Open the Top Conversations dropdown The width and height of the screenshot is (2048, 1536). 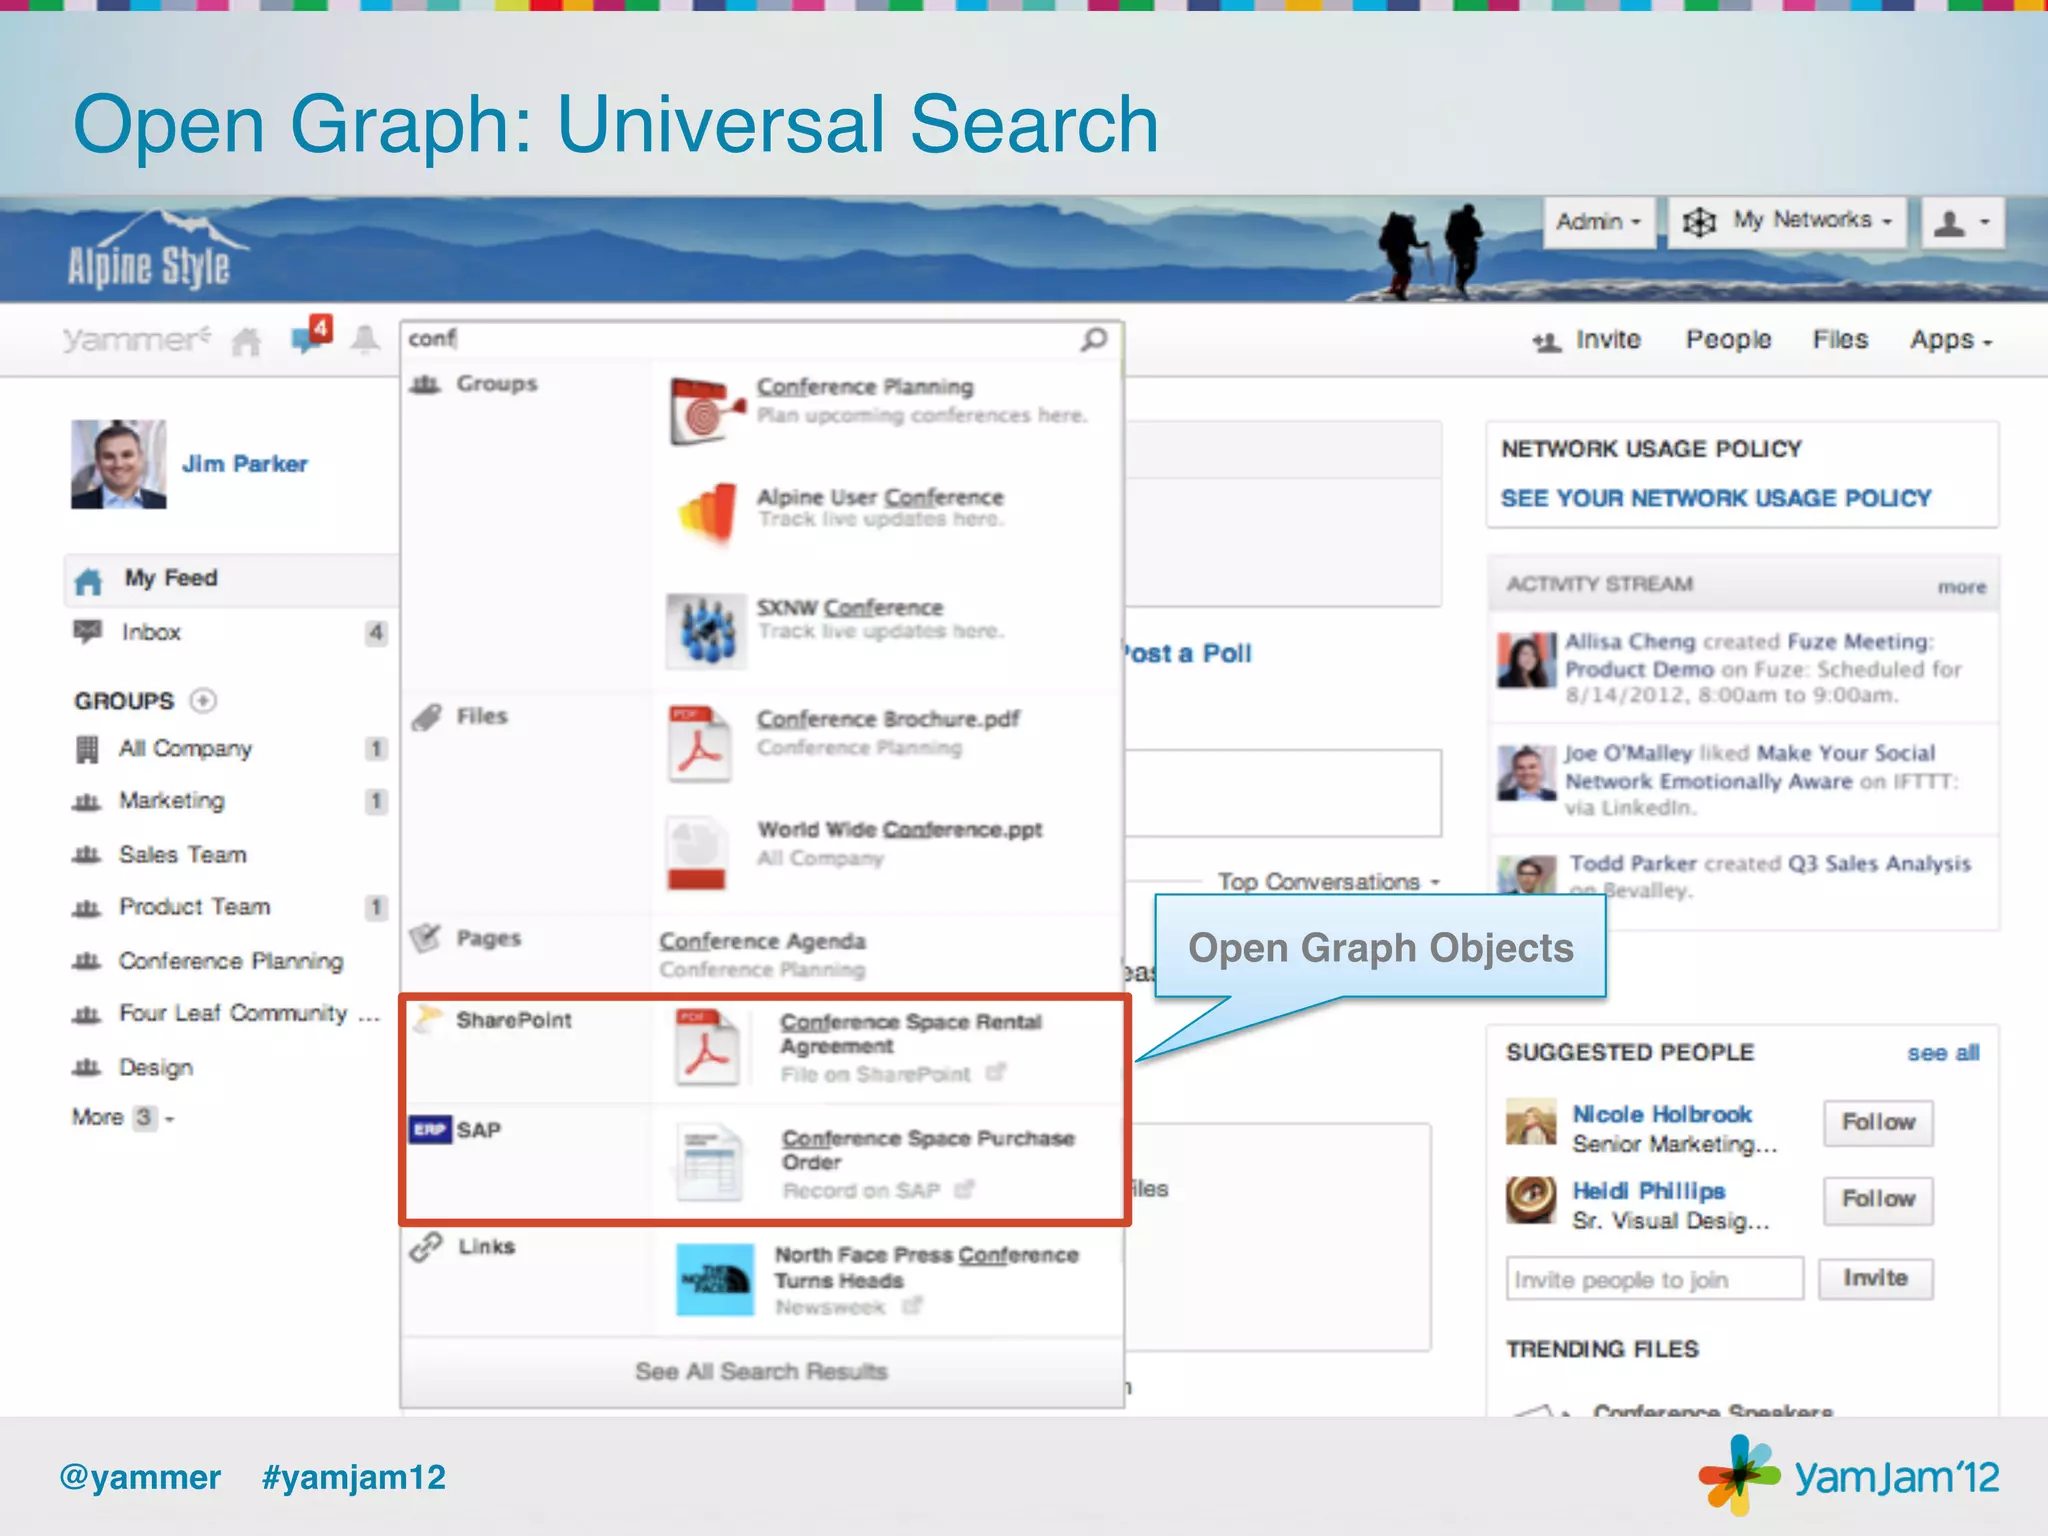1329,882
